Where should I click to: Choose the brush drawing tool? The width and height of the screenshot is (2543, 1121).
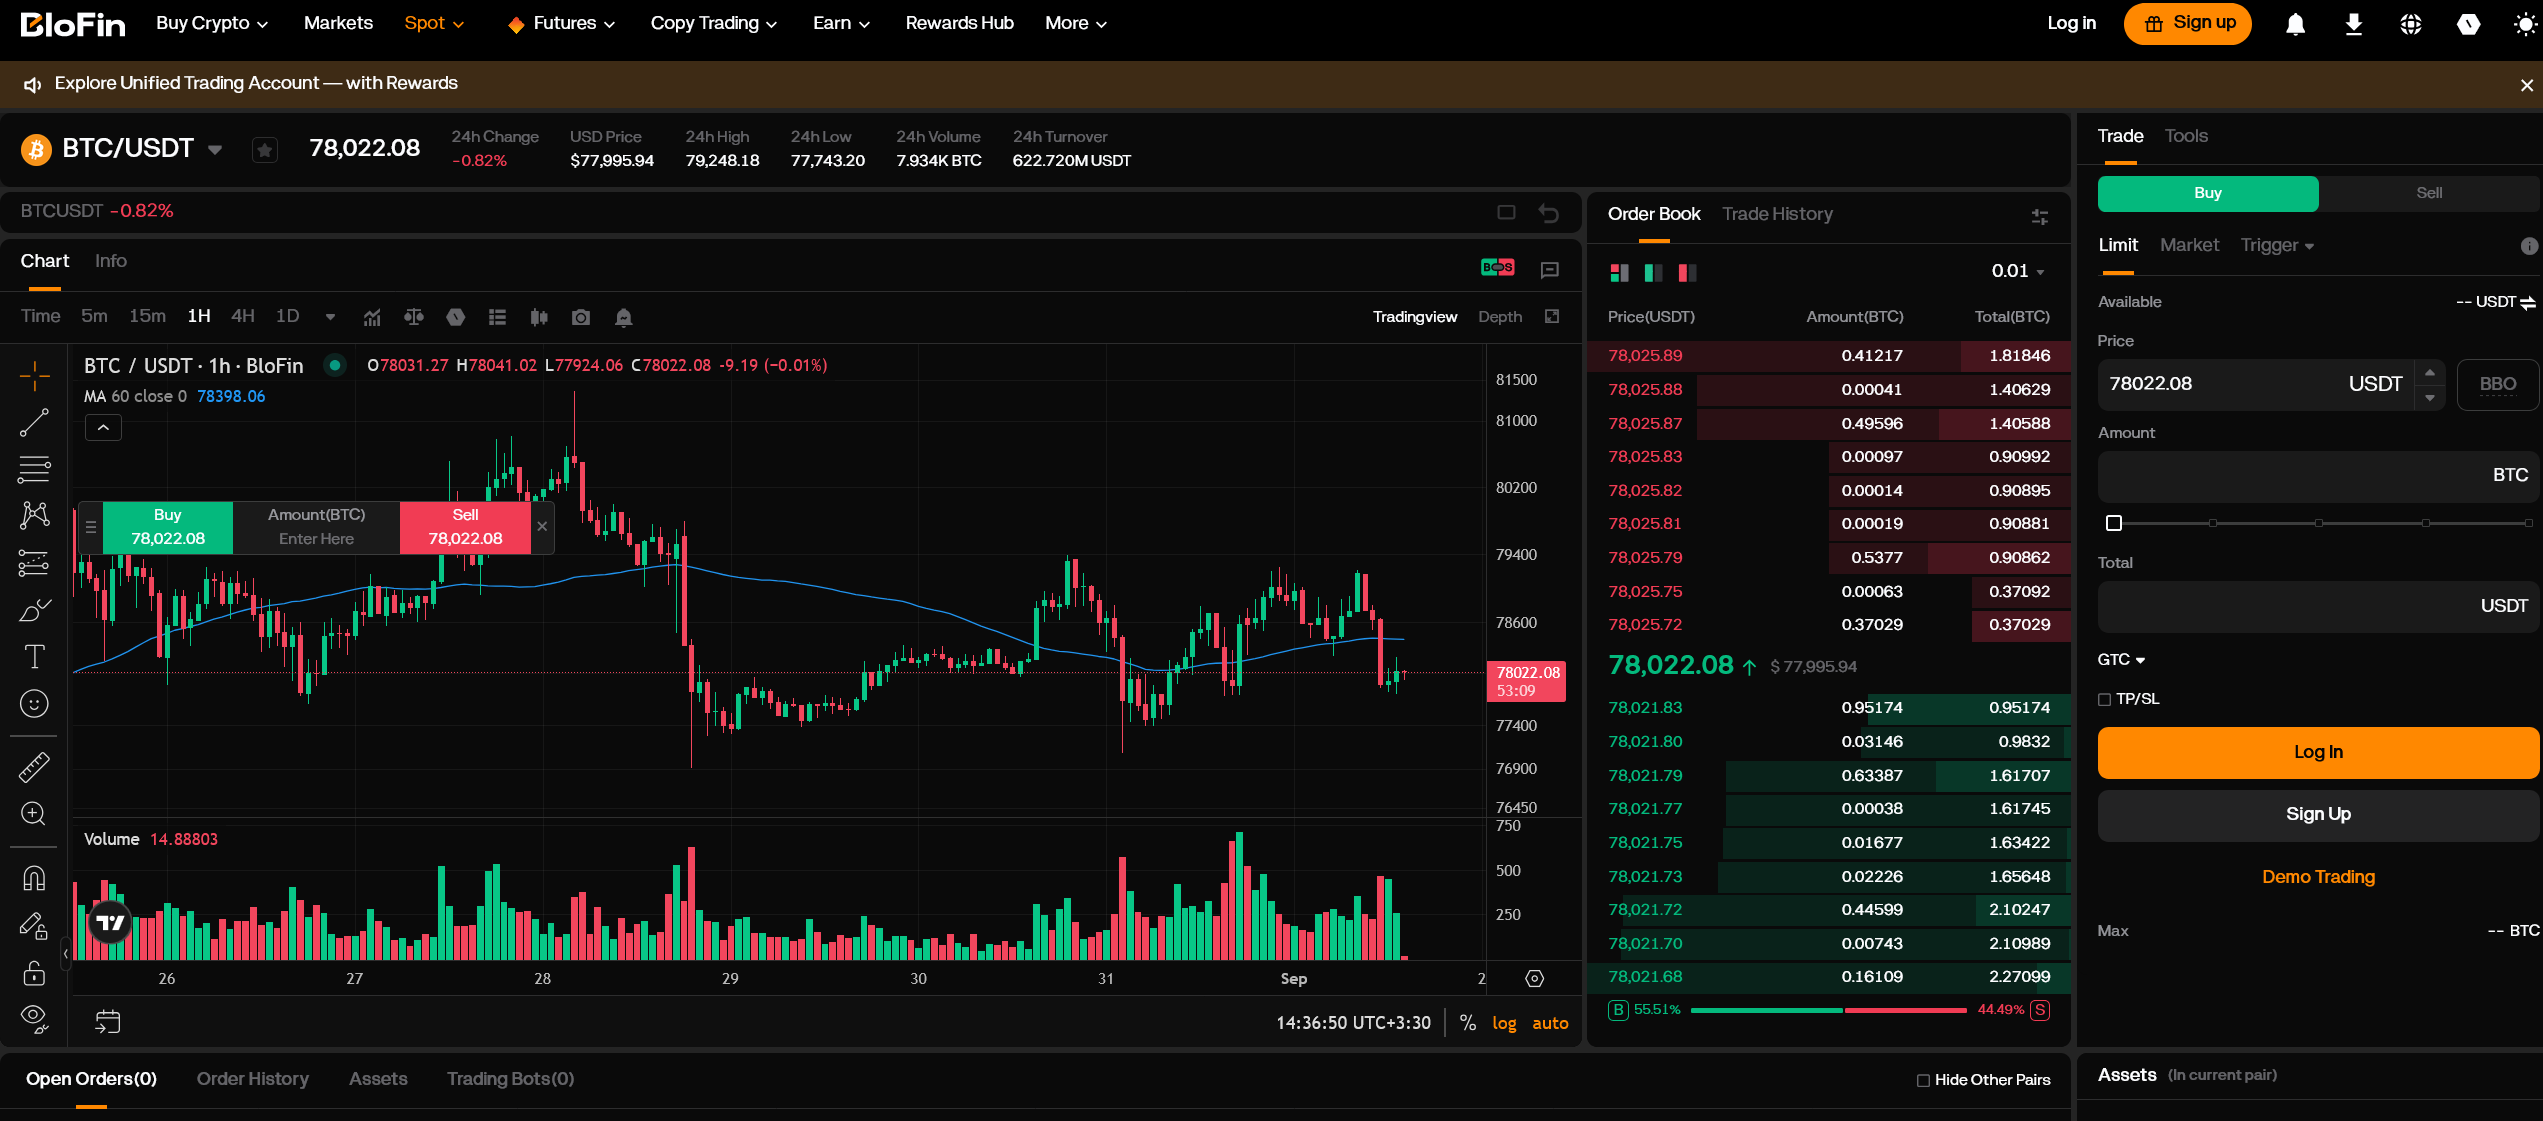click(x=34, y=610)
